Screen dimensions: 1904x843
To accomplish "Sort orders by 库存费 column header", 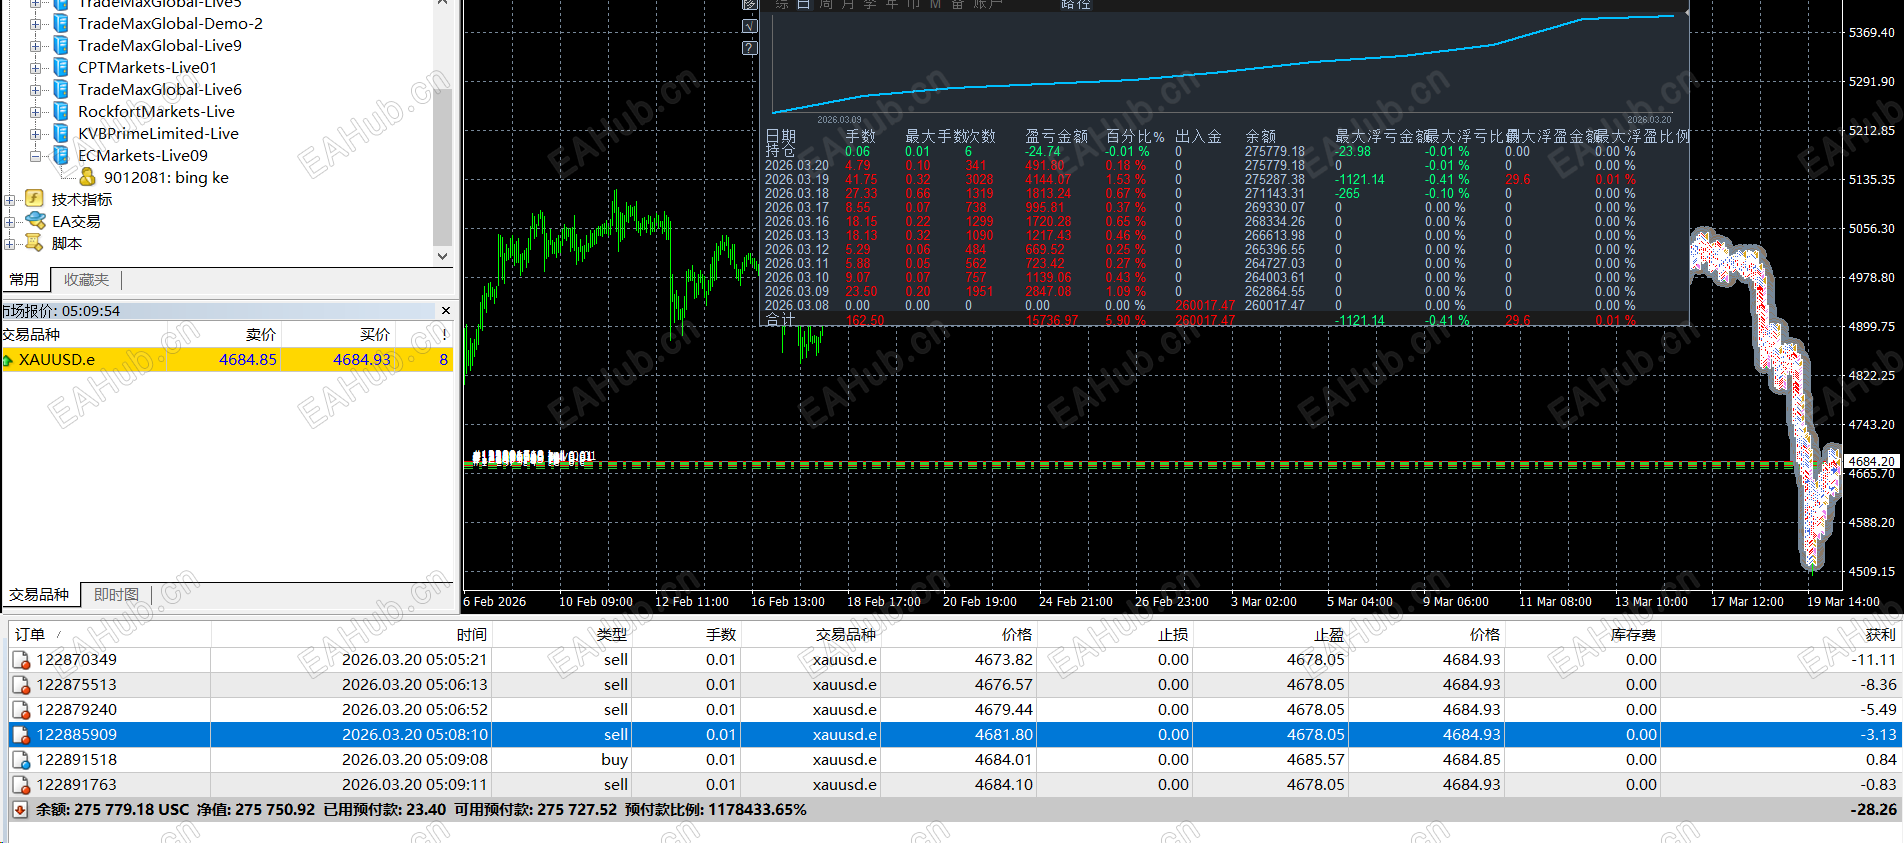I will (1582, 634).
